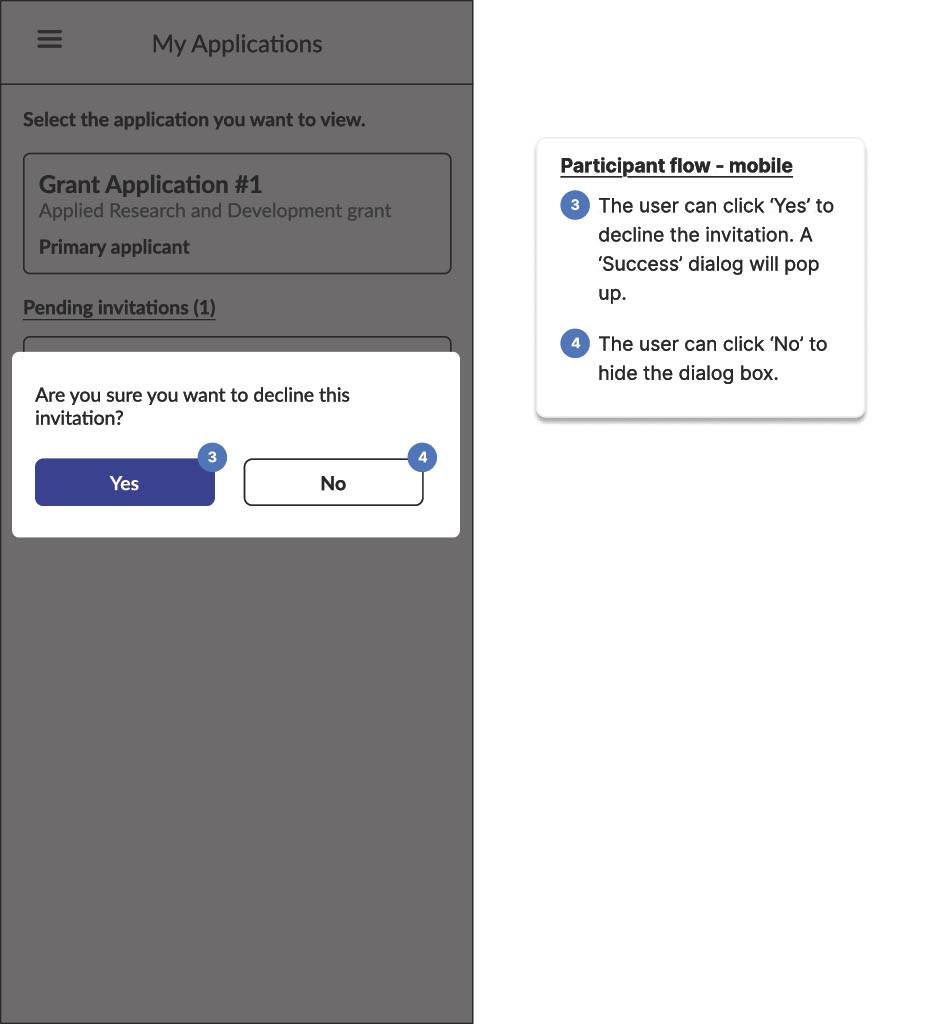Click badge 3 on the Yes button

212,457
